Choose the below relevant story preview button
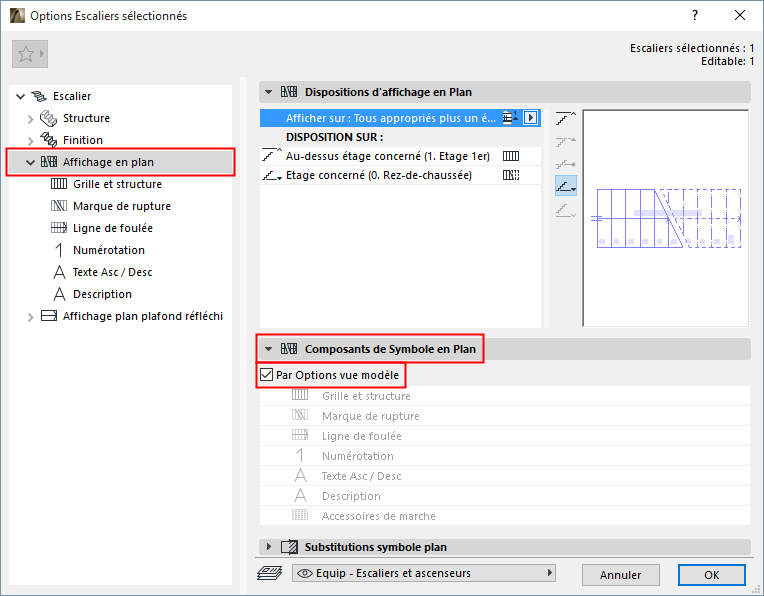Image resolution: width=764 pixels, height=596 pixels. coord(566,210)
